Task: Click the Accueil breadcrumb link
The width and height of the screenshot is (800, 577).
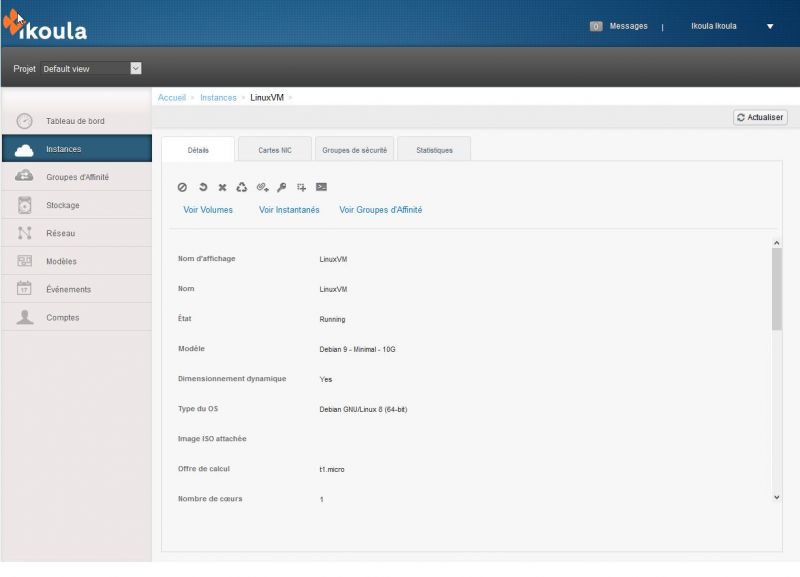Action: click(x=172, y=98)
